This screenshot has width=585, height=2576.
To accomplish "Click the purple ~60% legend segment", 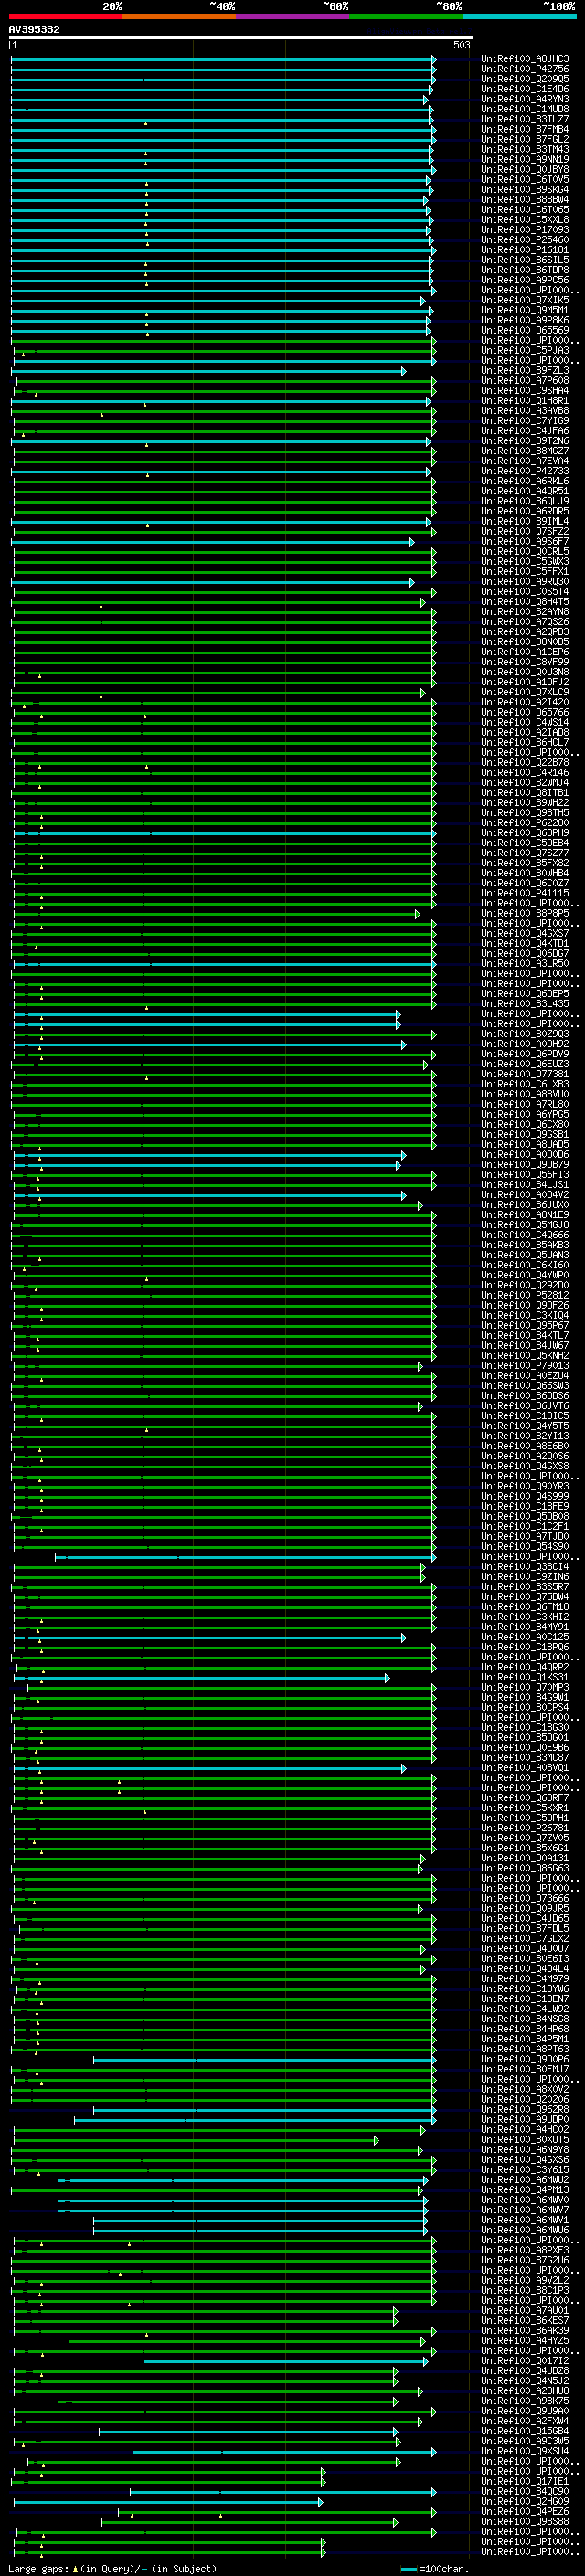I will click(x=292, y=16).
